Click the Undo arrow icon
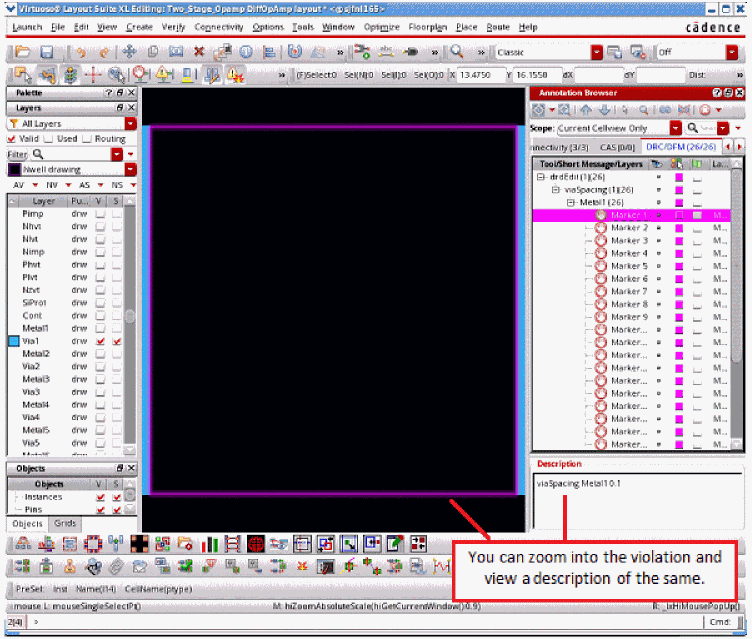This screenshot has width=752, height=639. tap(81, 51)
